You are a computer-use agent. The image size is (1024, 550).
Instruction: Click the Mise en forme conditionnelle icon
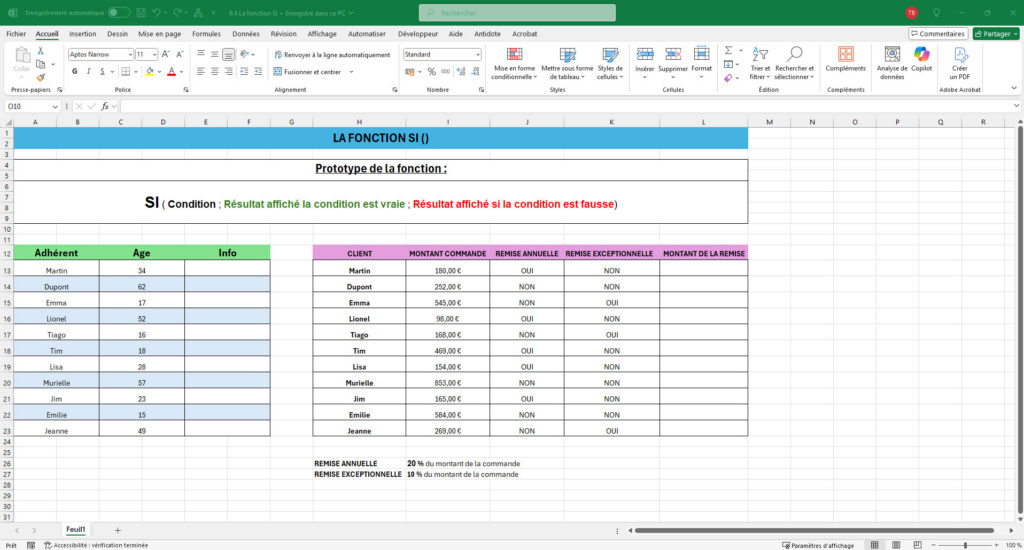[514, 55]
